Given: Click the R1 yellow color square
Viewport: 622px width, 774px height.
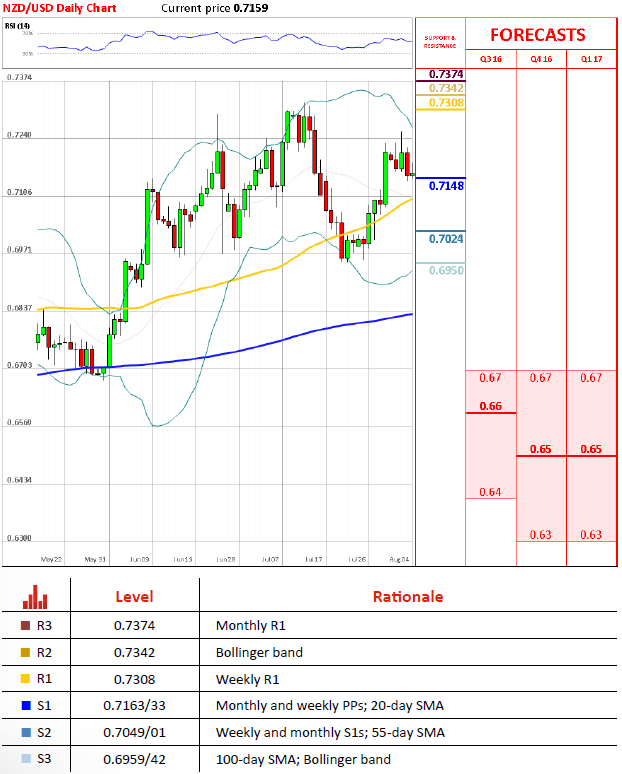Looking at the screenshot, I should [26, 680].
